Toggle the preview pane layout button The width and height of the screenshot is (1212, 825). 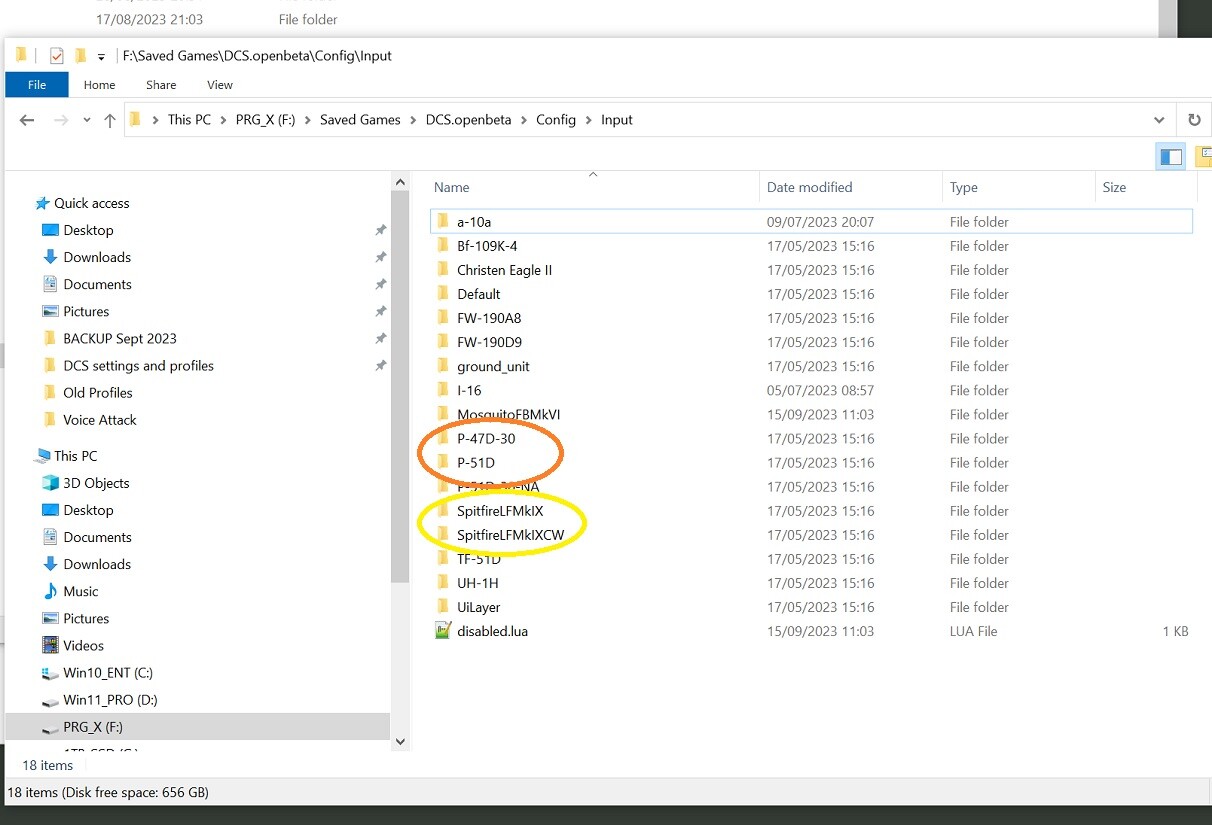1170,156
